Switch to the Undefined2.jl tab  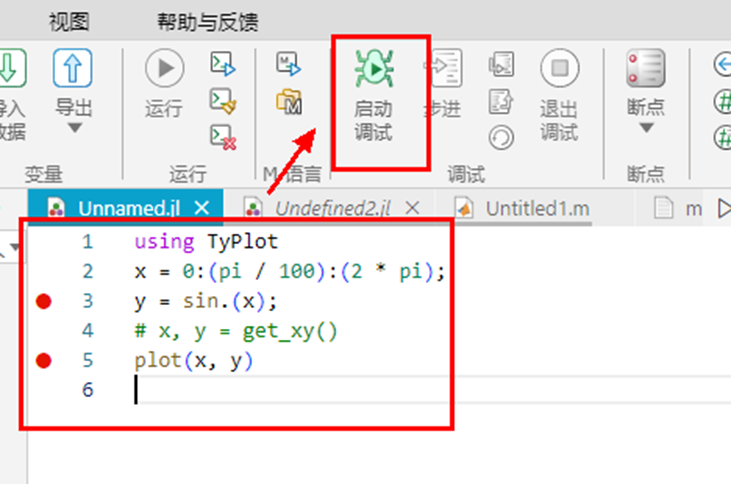point(332,208)
